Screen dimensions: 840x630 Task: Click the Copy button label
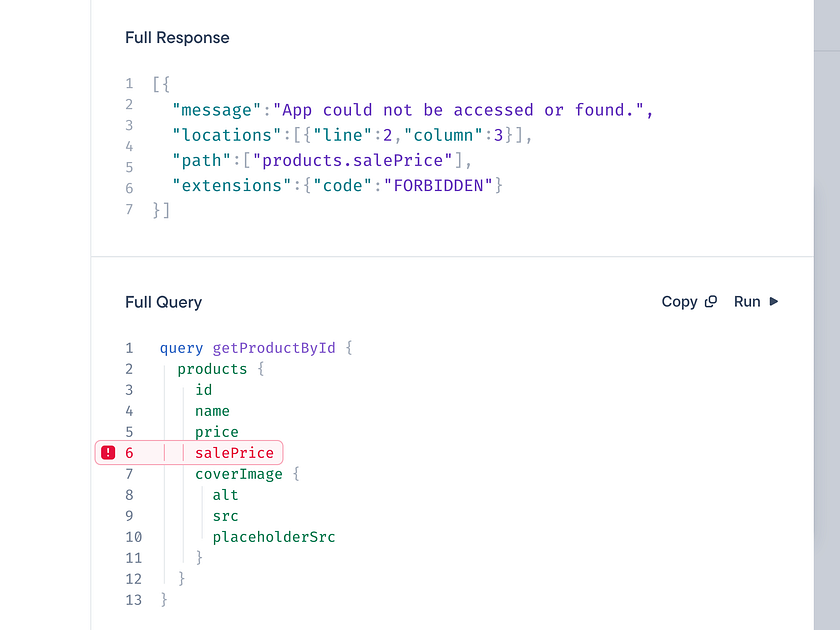(679, 302)
